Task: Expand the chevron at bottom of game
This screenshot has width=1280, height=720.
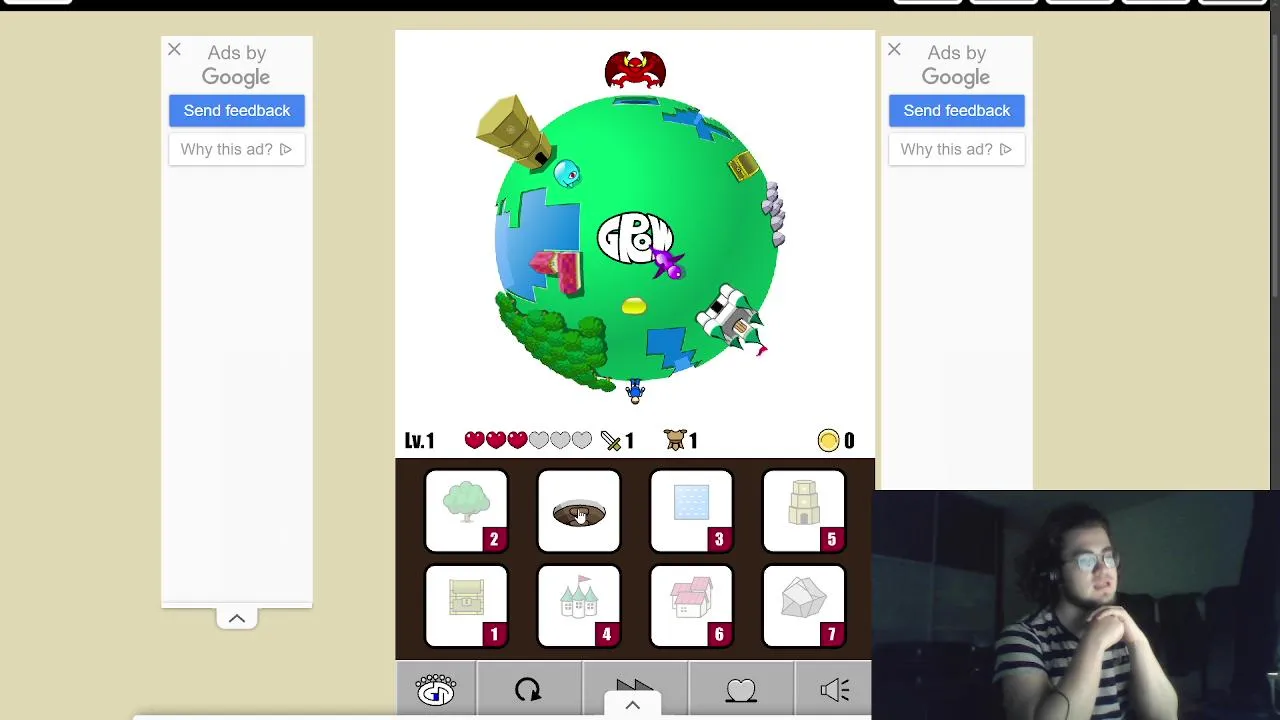Action: coord(633,706)
